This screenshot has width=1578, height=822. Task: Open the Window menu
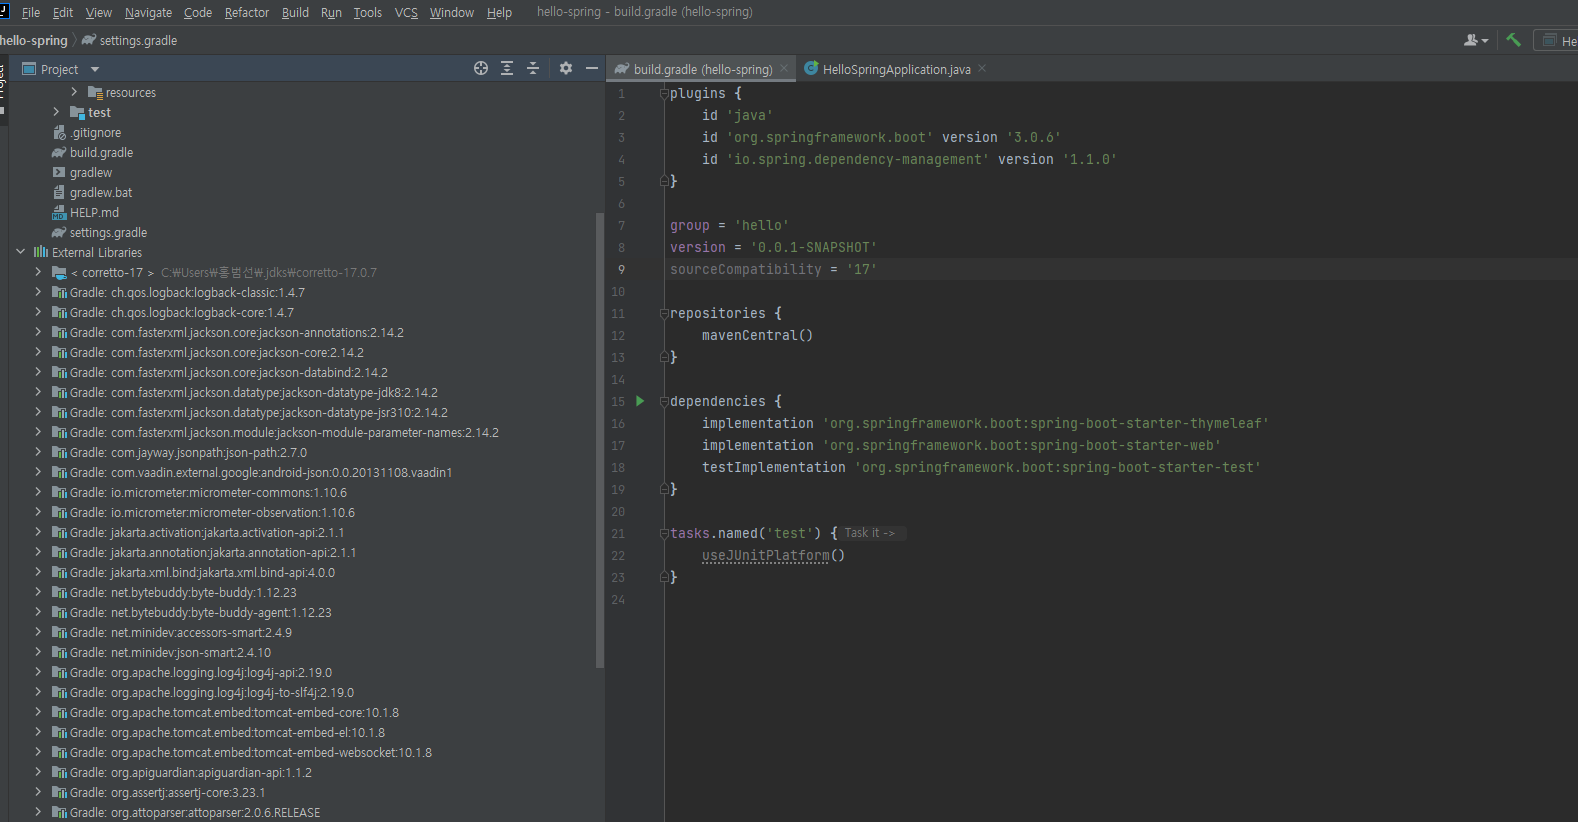coord(452,12)
